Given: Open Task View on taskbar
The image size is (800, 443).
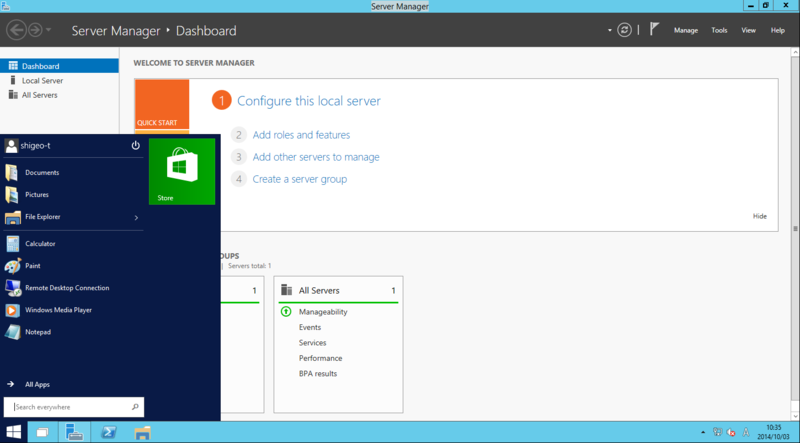Looking at the screenshot, I should coord(43,433).
